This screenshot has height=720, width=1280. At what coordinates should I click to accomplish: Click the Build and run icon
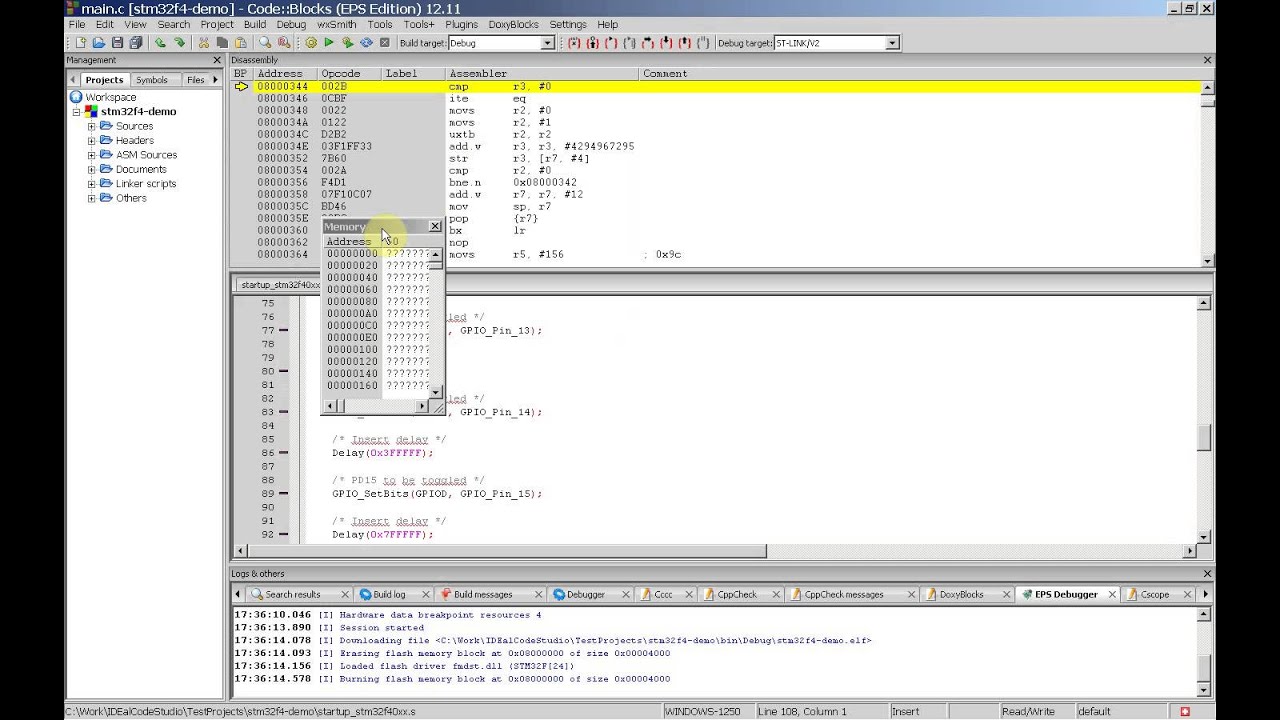point(347,43)
